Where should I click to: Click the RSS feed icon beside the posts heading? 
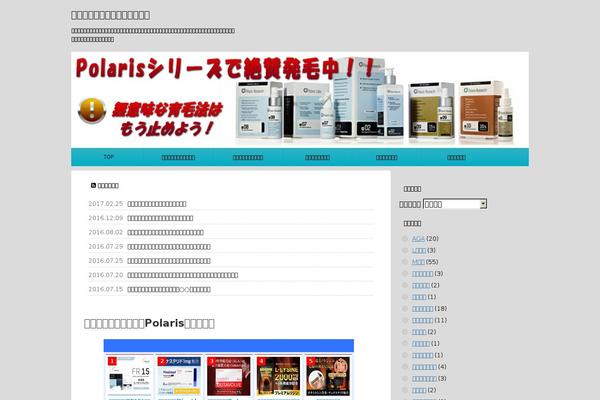click(93, 186)
